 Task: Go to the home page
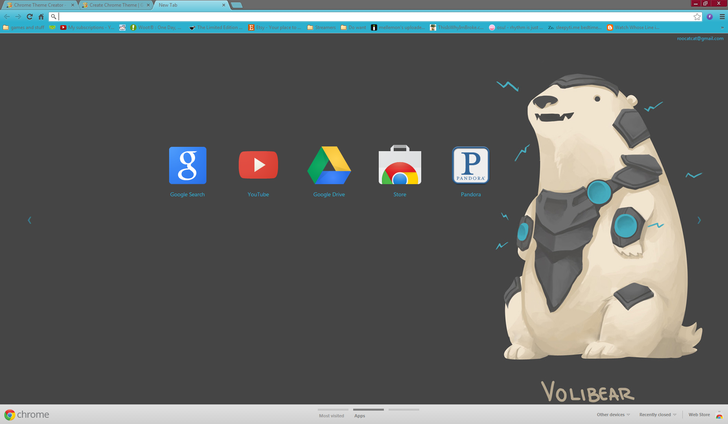[x=41, y=17]
